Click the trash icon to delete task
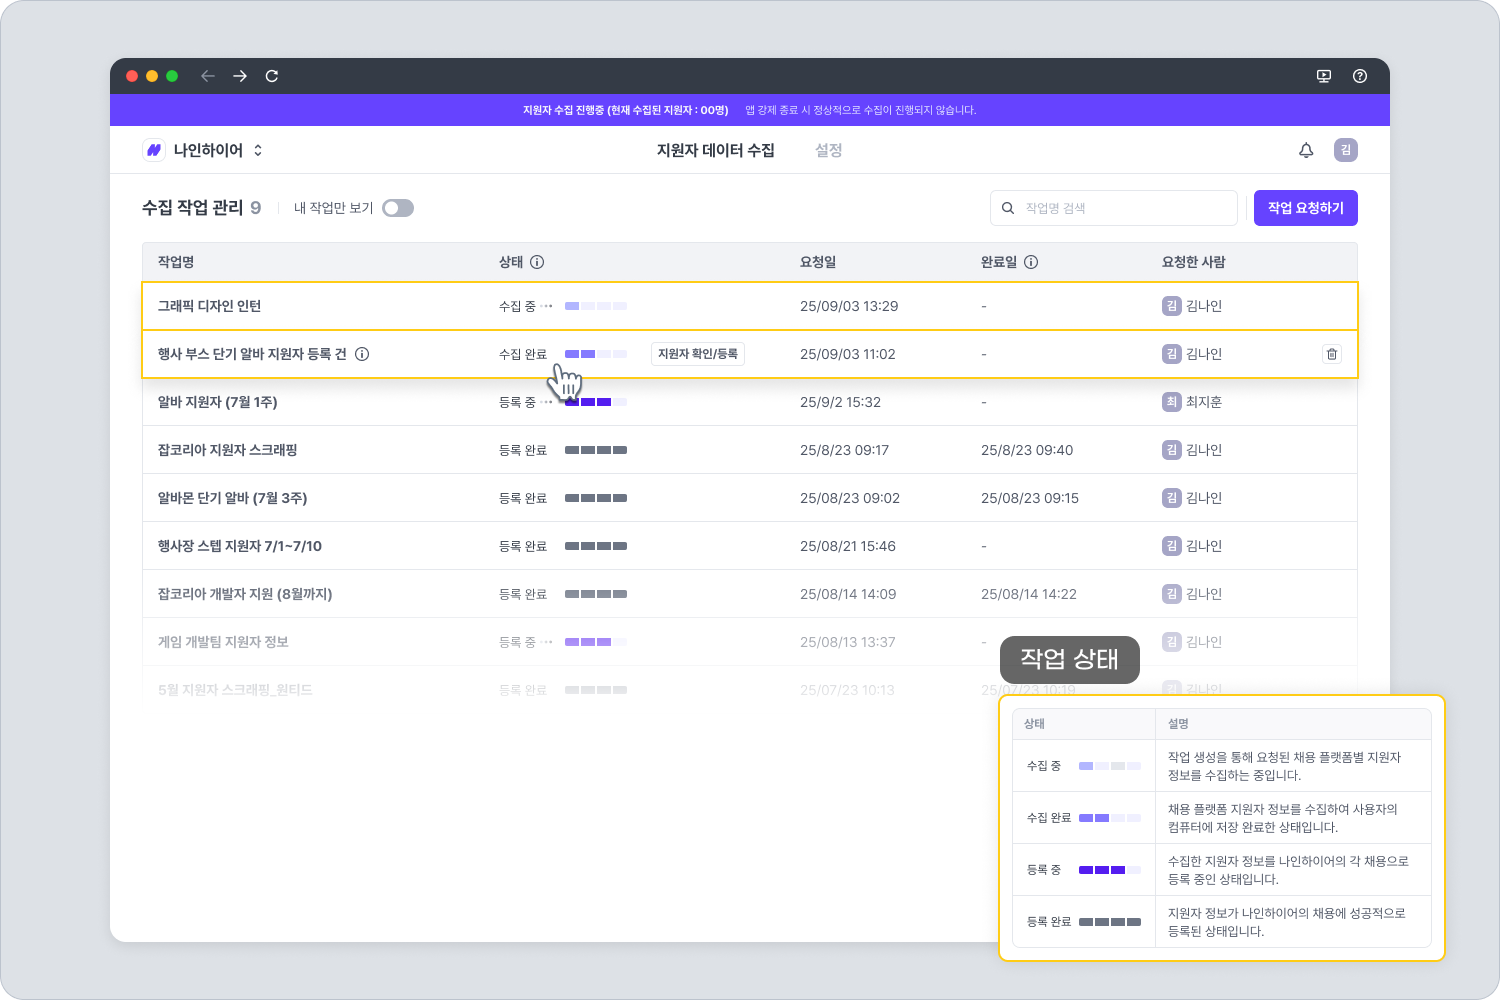The width and height of the screenshot is (1500, 1000). (x=1331, y=354)
